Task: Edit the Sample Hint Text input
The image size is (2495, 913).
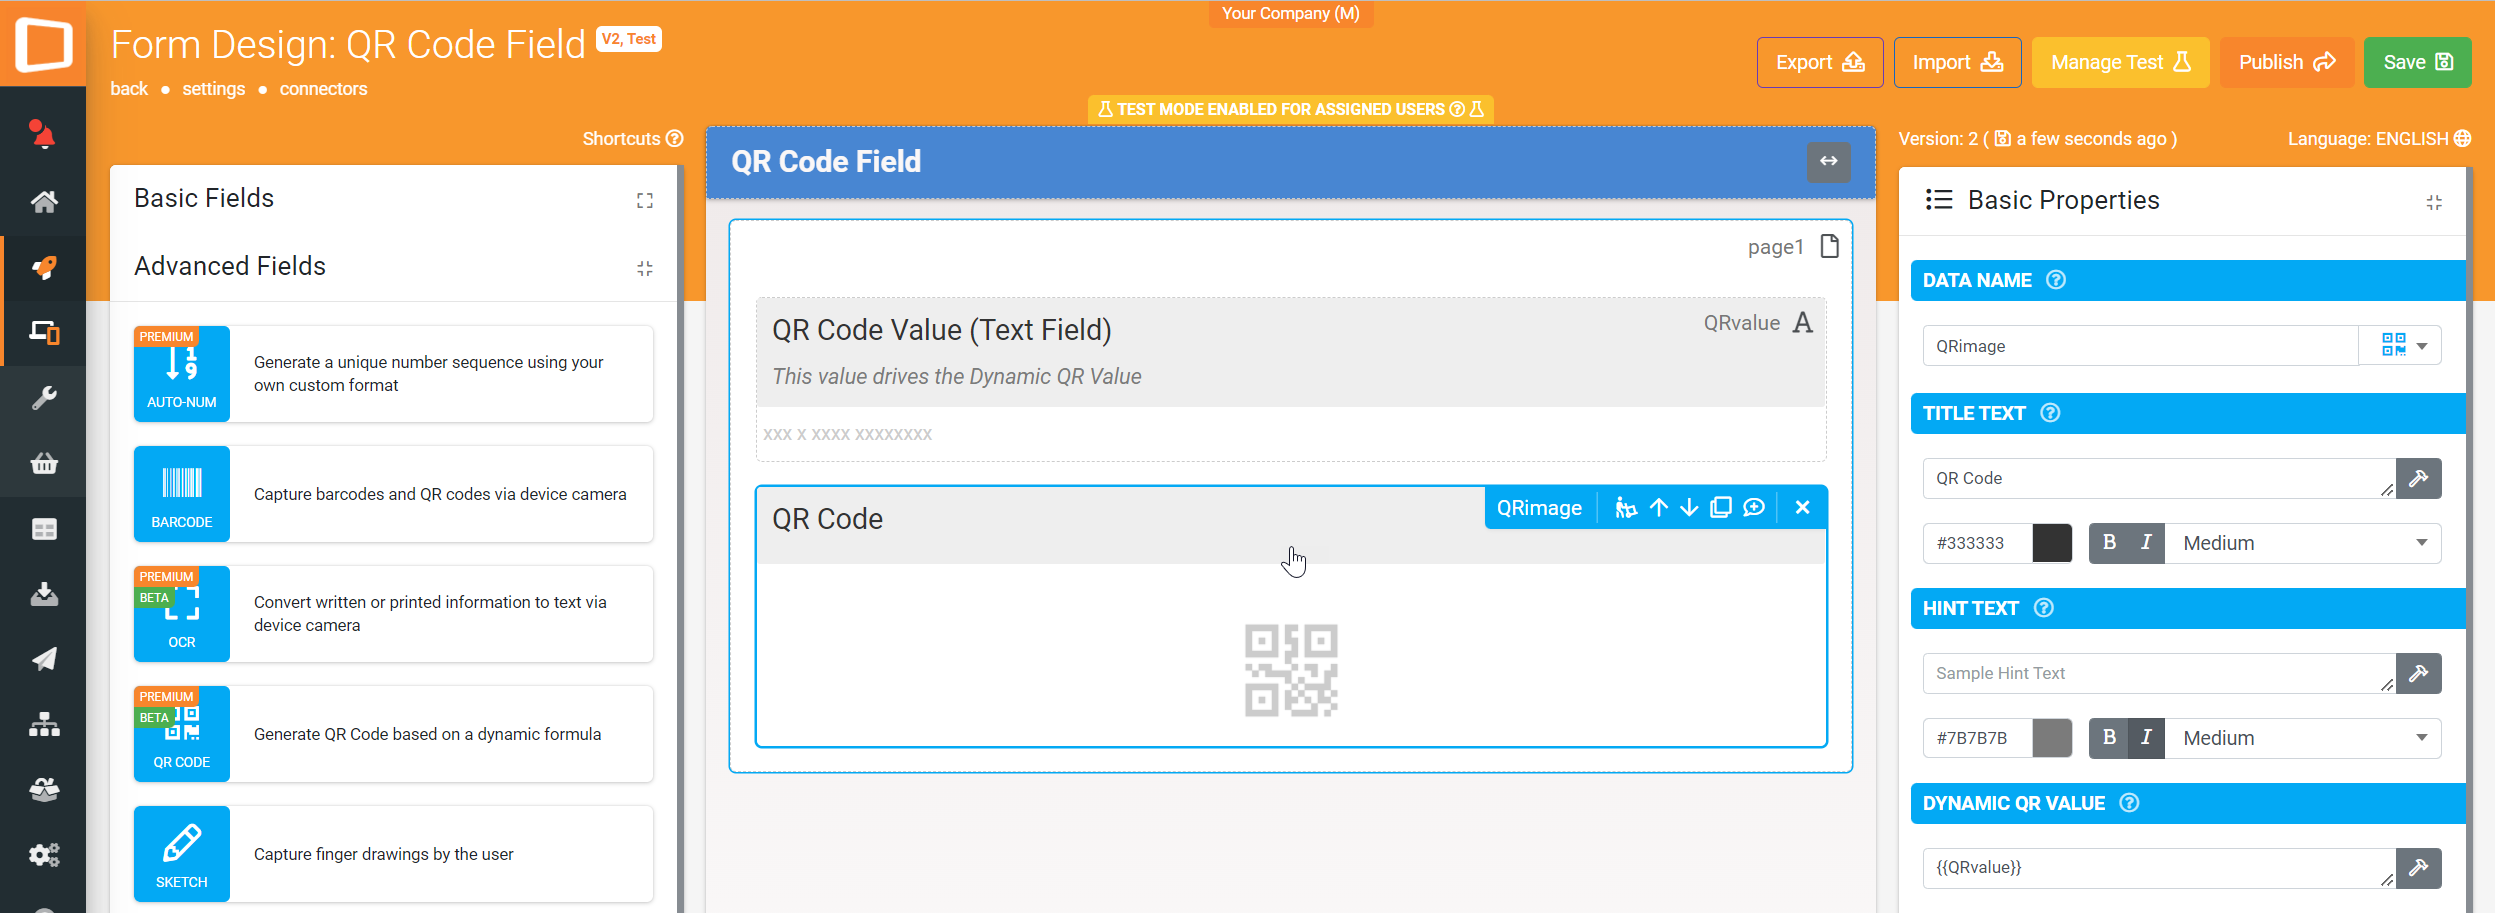Action: (x=2159, y=673)
